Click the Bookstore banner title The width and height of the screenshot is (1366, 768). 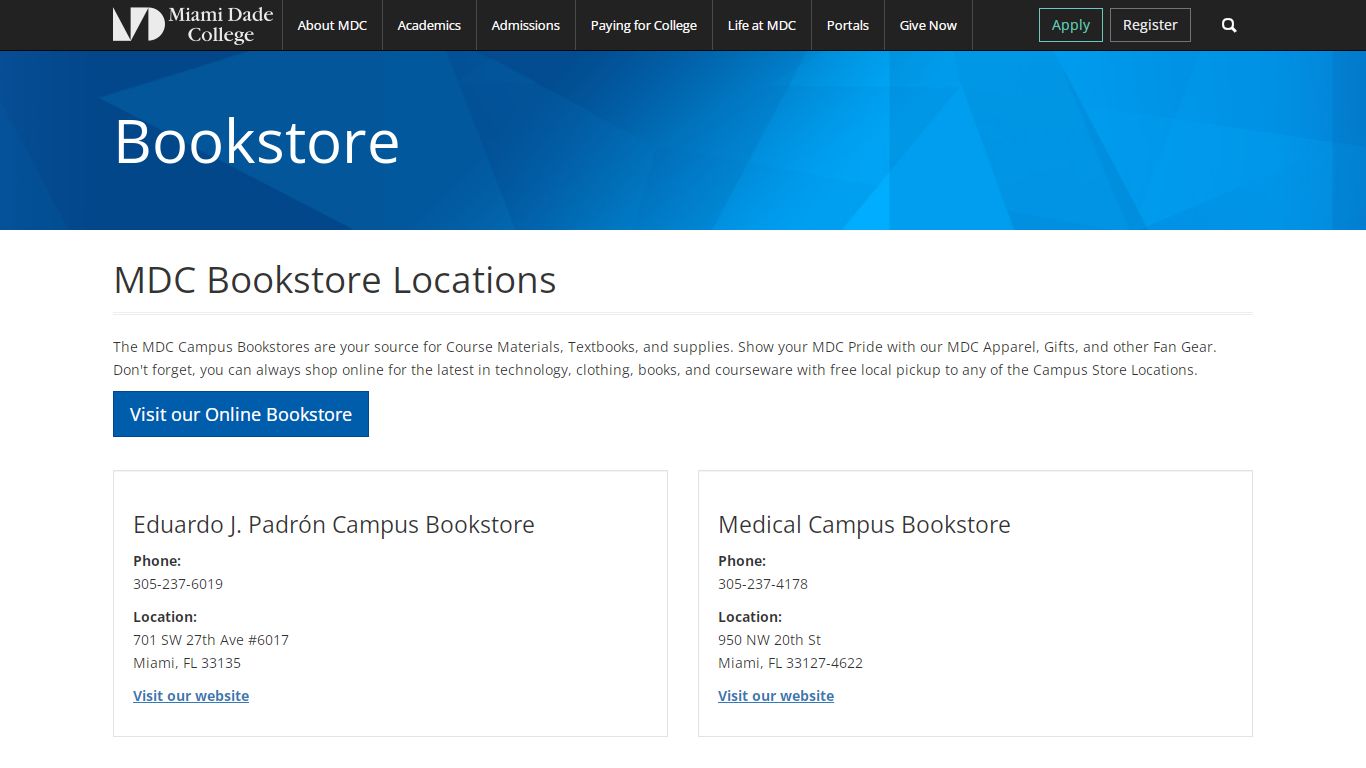[x=257, y=141]
